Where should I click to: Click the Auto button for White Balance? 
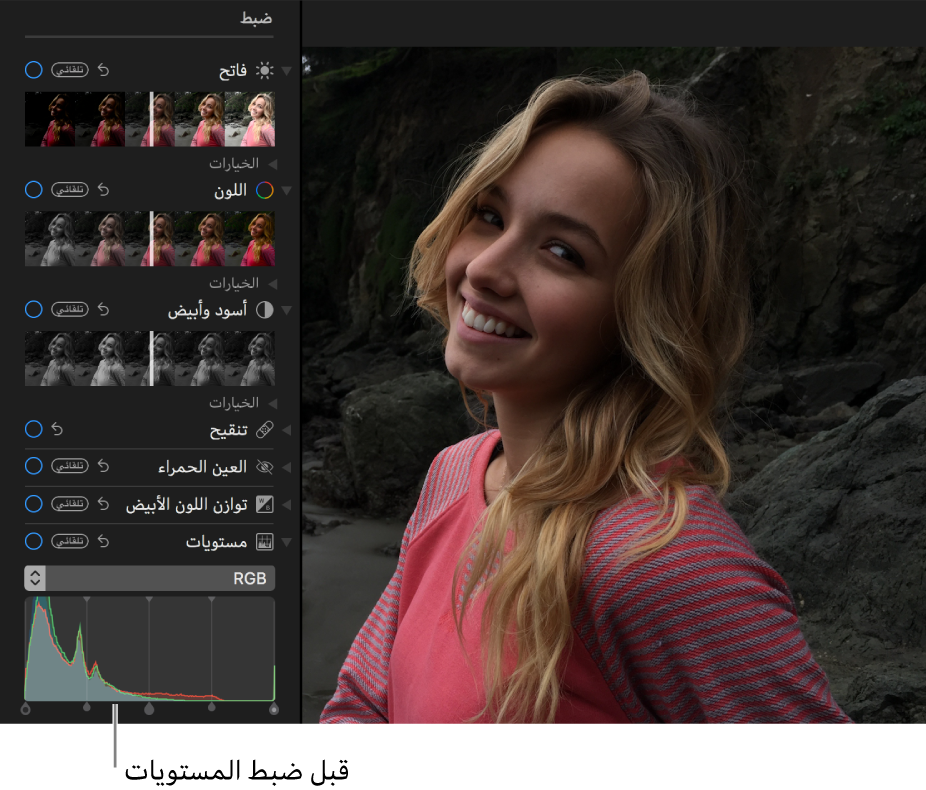[x=70, y=505]
